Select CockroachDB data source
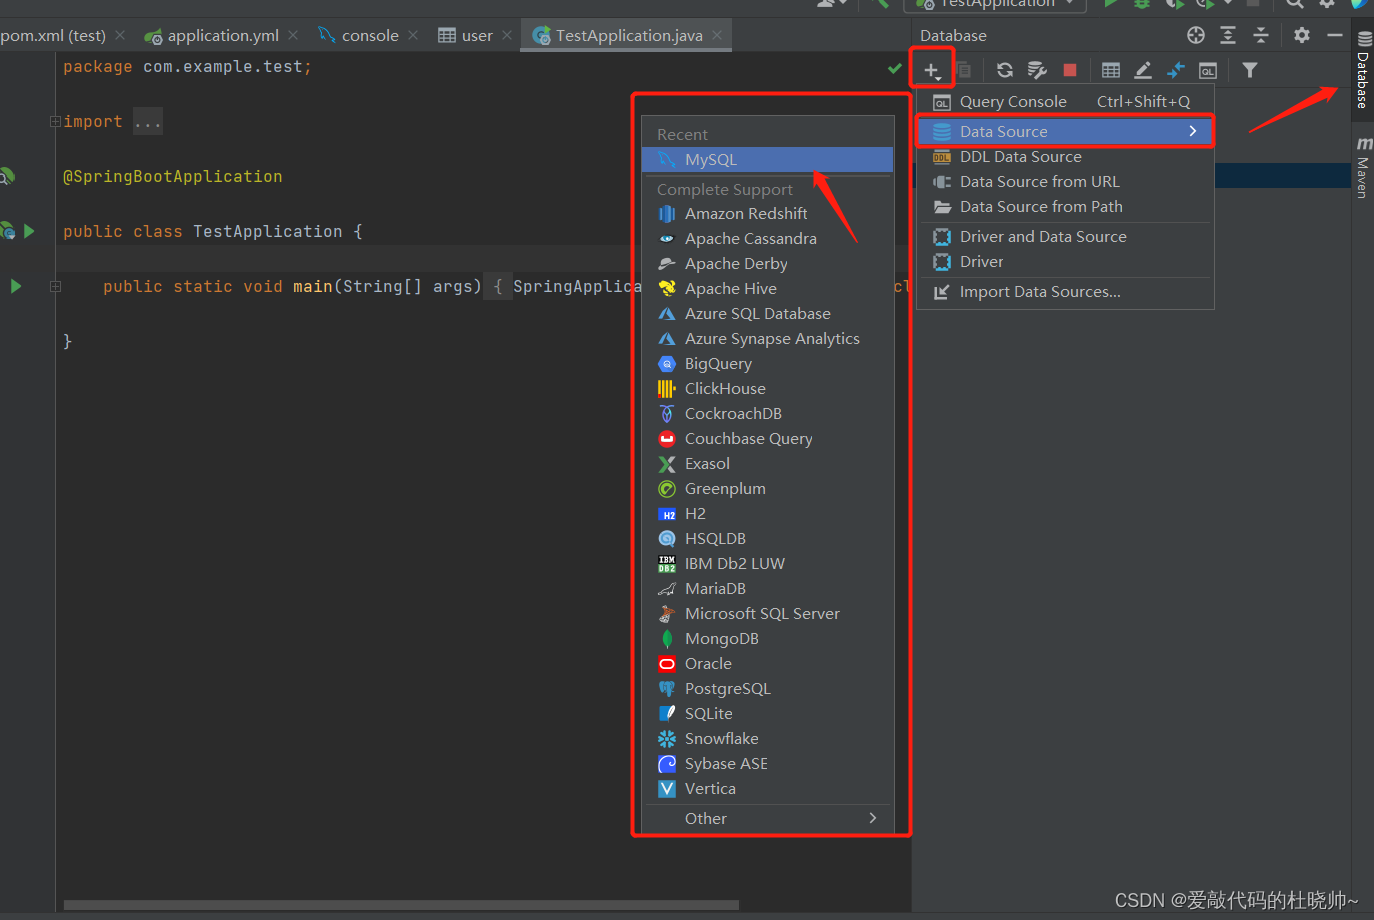This screenshot has width=1374, height=920. pos(767,414)
